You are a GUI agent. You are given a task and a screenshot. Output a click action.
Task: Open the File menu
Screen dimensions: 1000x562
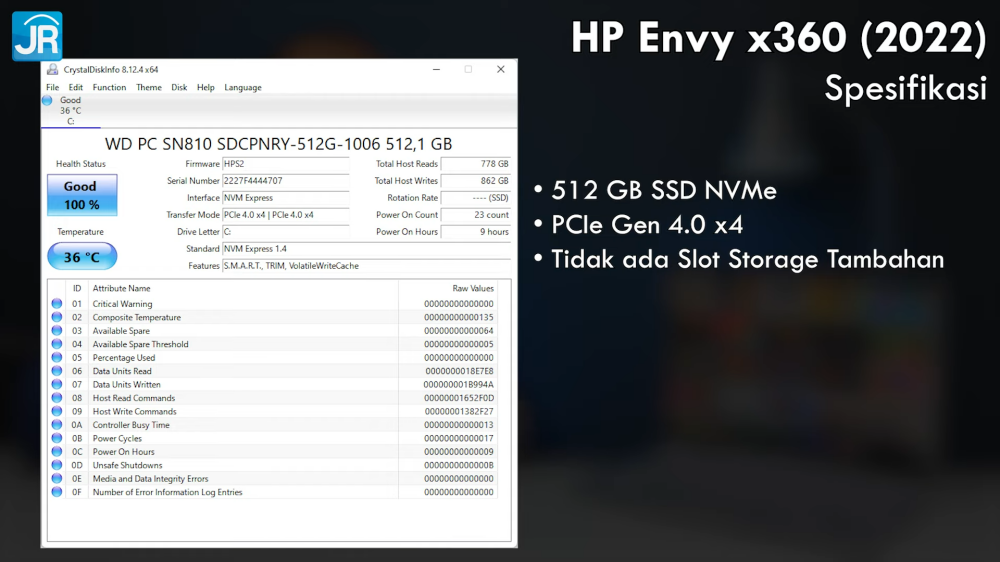(x=52, y=88)
